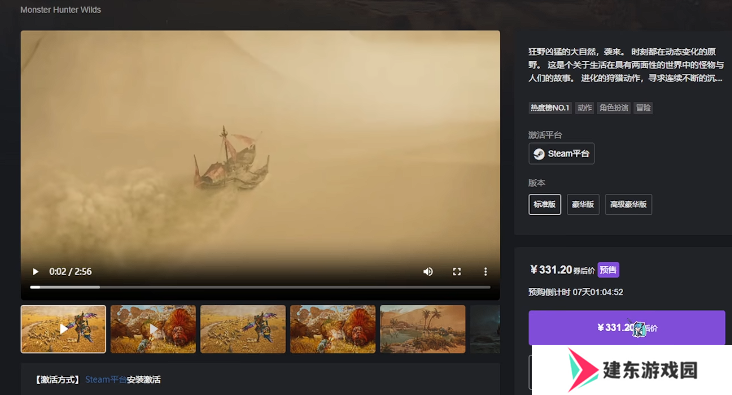View the desert oasis palm tree thumbnail
The height and width of the screenshot is (395, 732).
click(x=422, y=329)
